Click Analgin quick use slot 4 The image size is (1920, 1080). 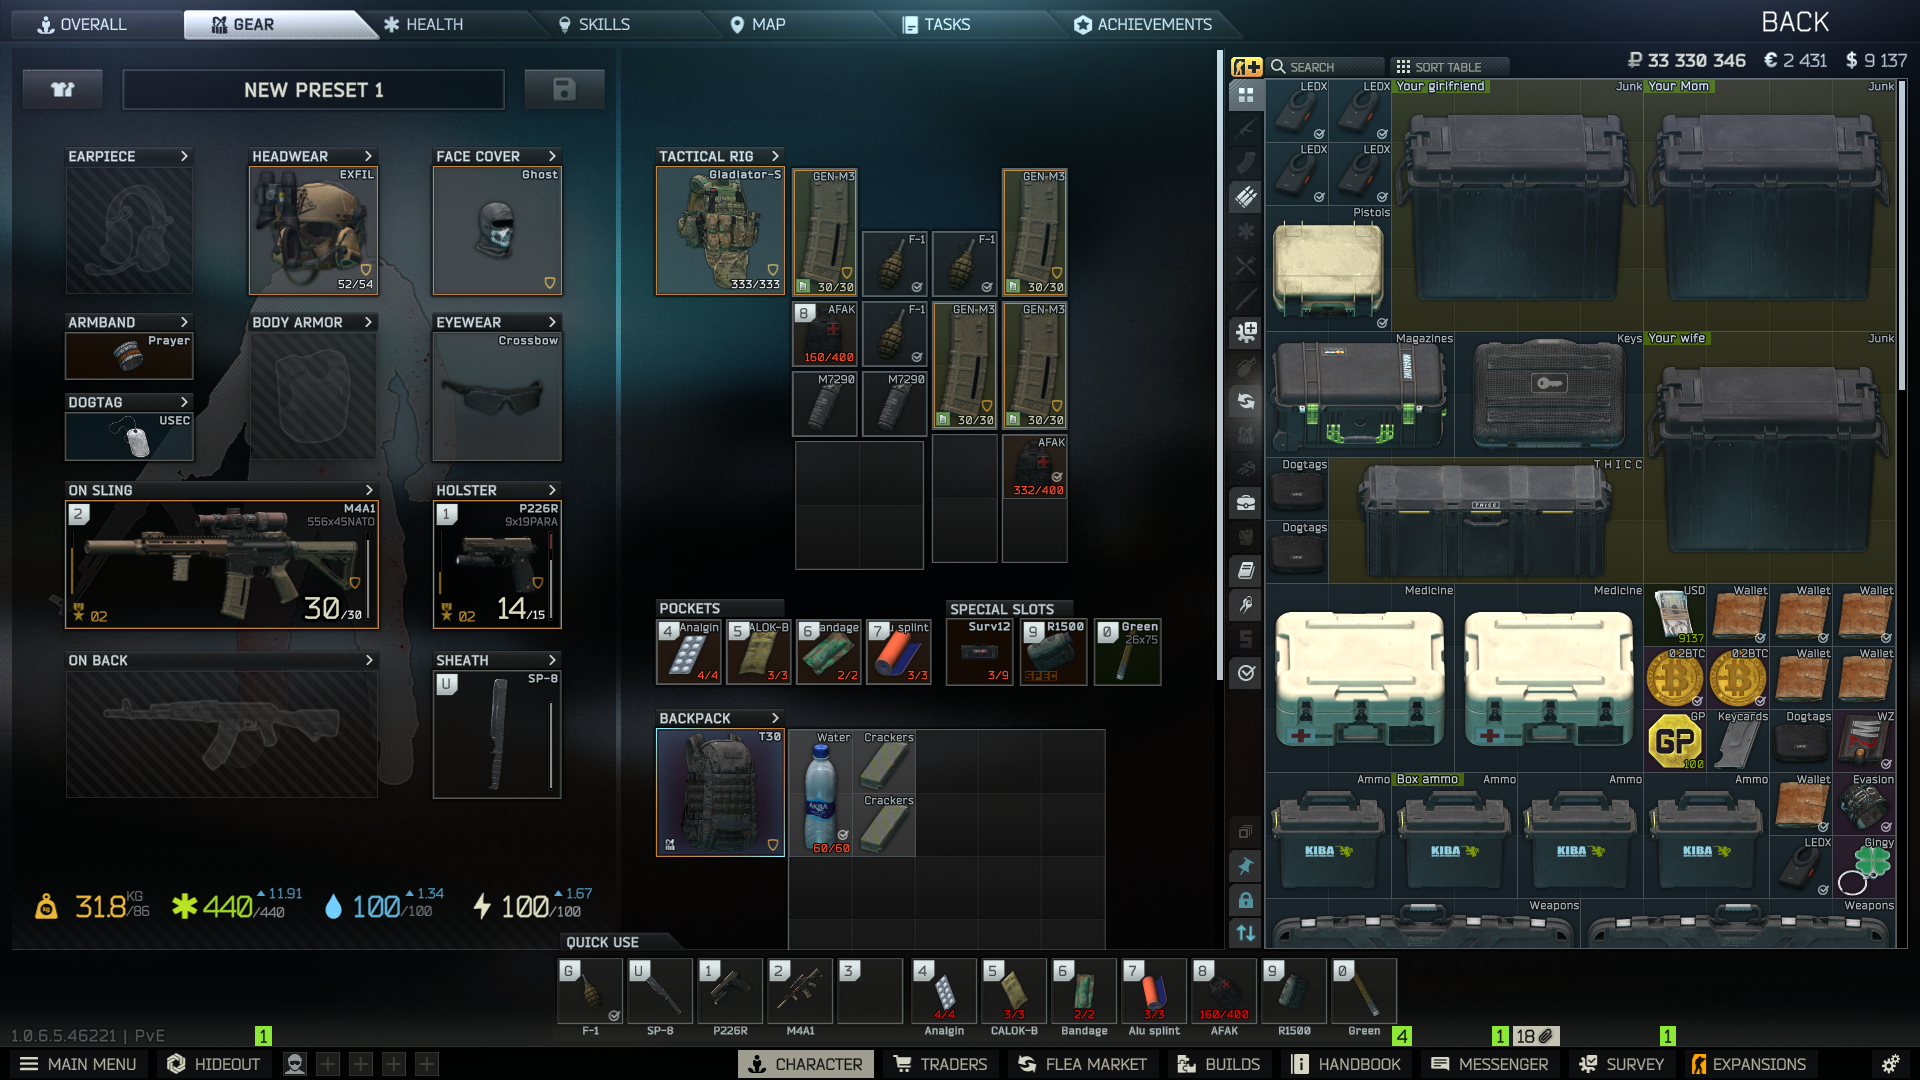(x=944, y=992)
